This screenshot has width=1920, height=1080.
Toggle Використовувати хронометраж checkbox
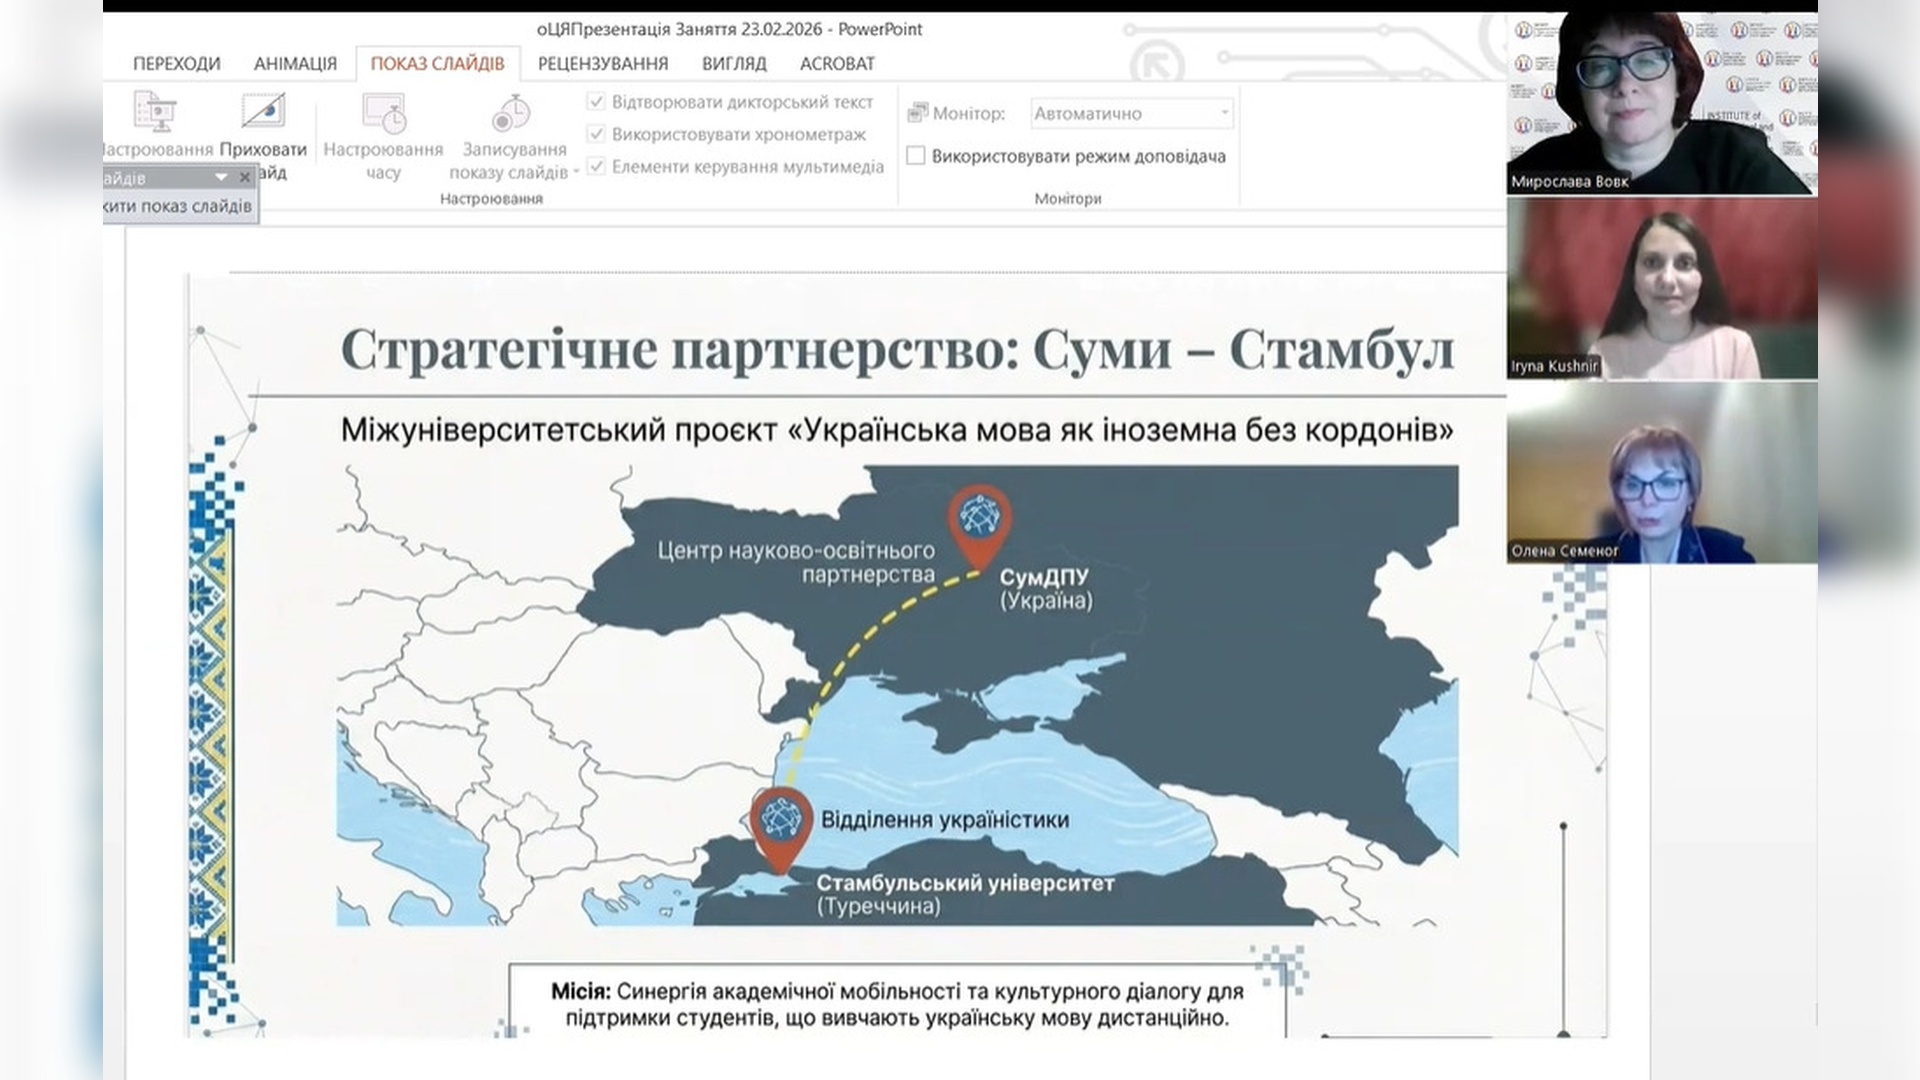(597, 134)
